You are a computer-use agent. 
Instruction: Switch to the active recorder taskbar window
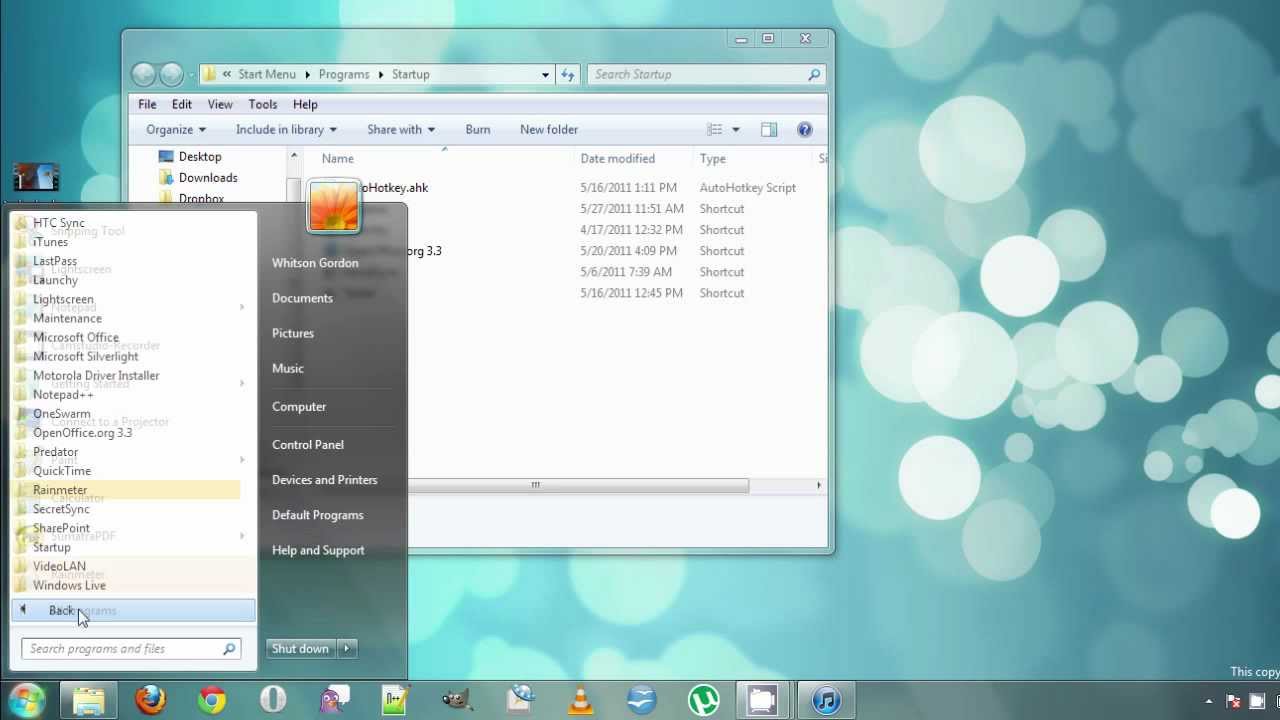[763, 700]
